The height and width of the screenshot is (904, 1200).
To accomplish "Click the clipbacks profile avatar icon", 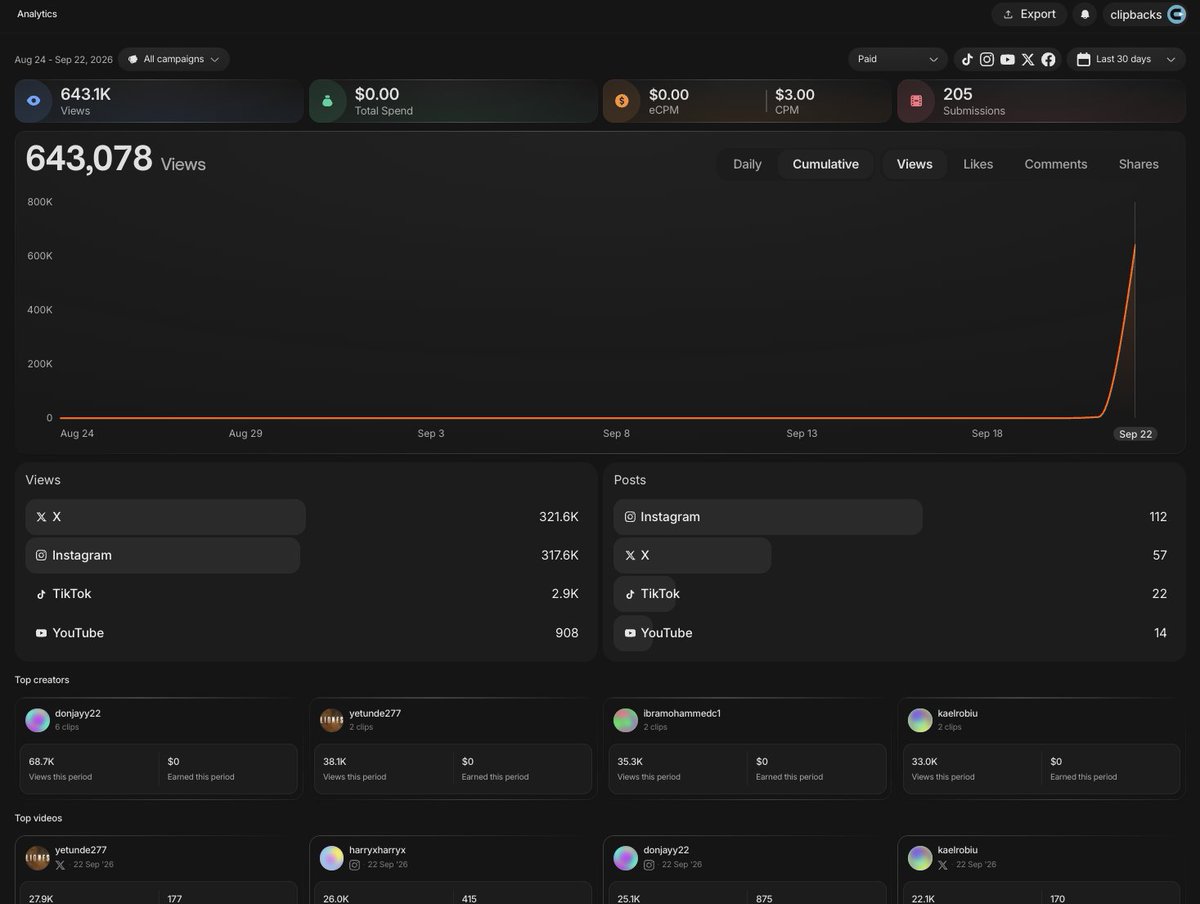I will point(1176,14).
